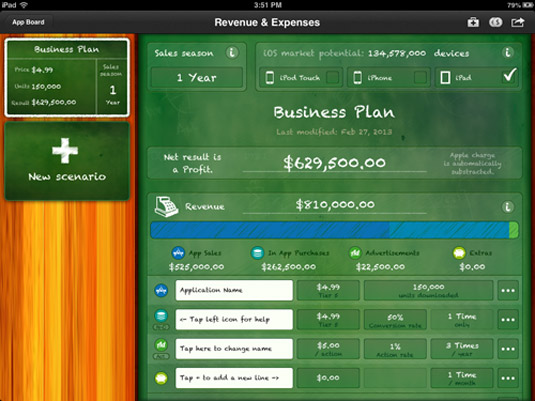Screen dimensions: 535x401
Task: Tap the in-app purchase row icon
Action: coord(161,317)
